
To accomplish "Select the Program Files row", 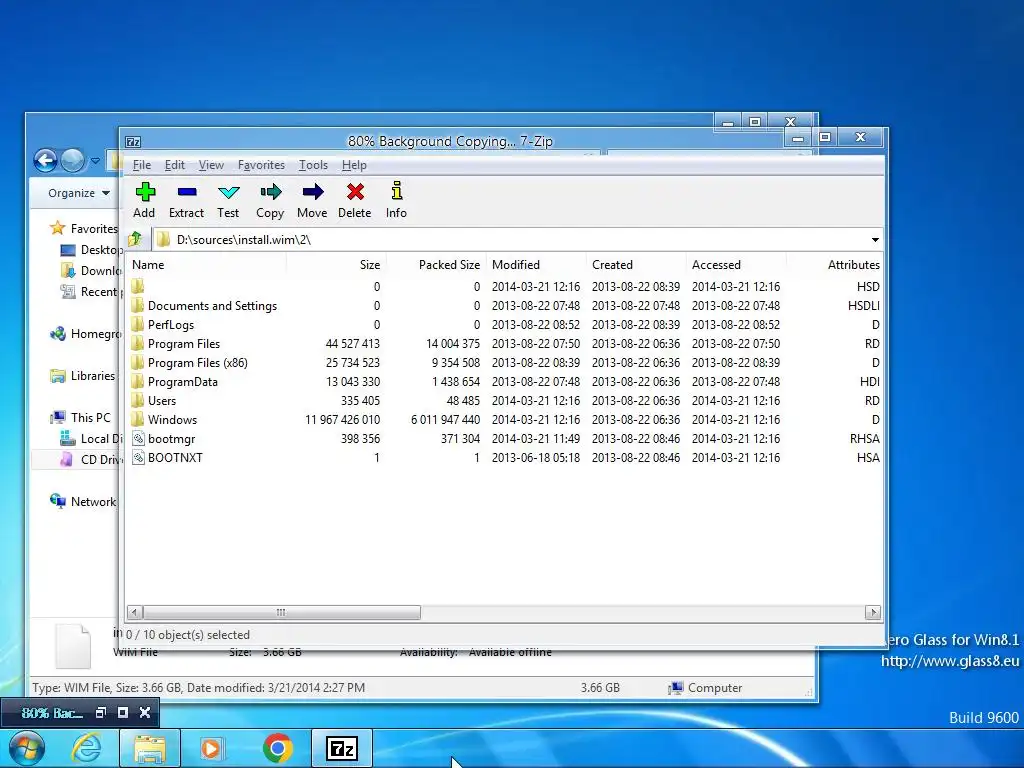I will [x=505, y=344].
